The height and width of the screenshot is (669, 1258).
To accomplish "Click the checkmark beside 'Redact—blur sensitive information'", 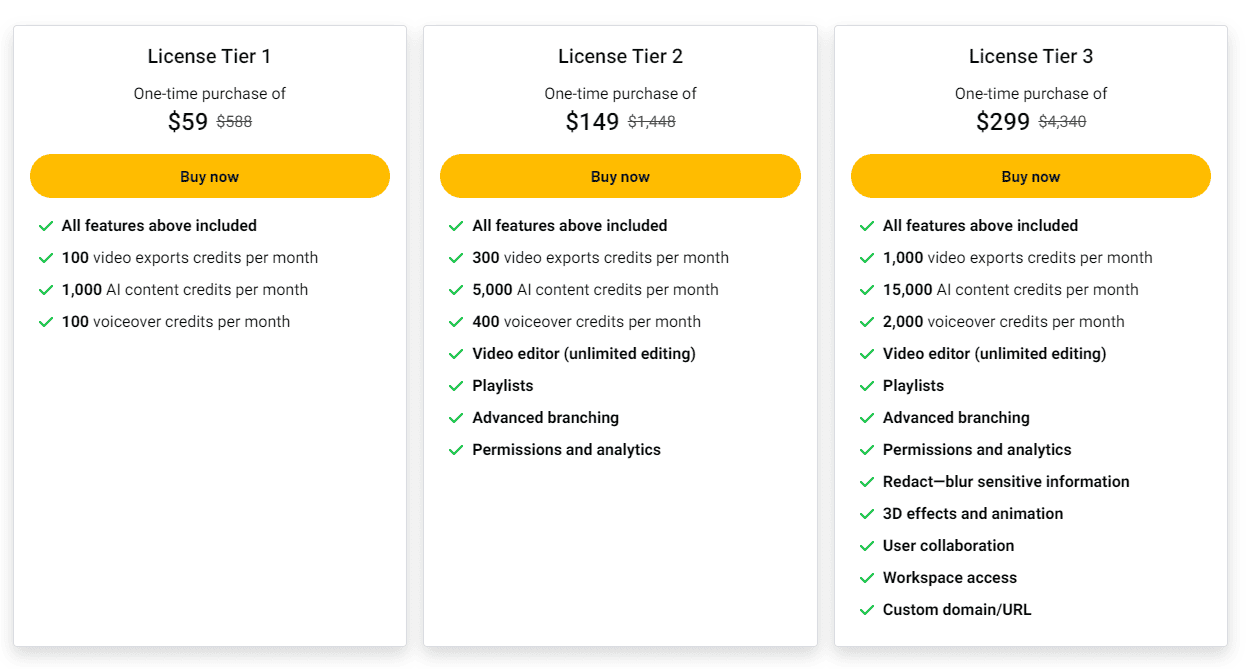I will (867, 481).
